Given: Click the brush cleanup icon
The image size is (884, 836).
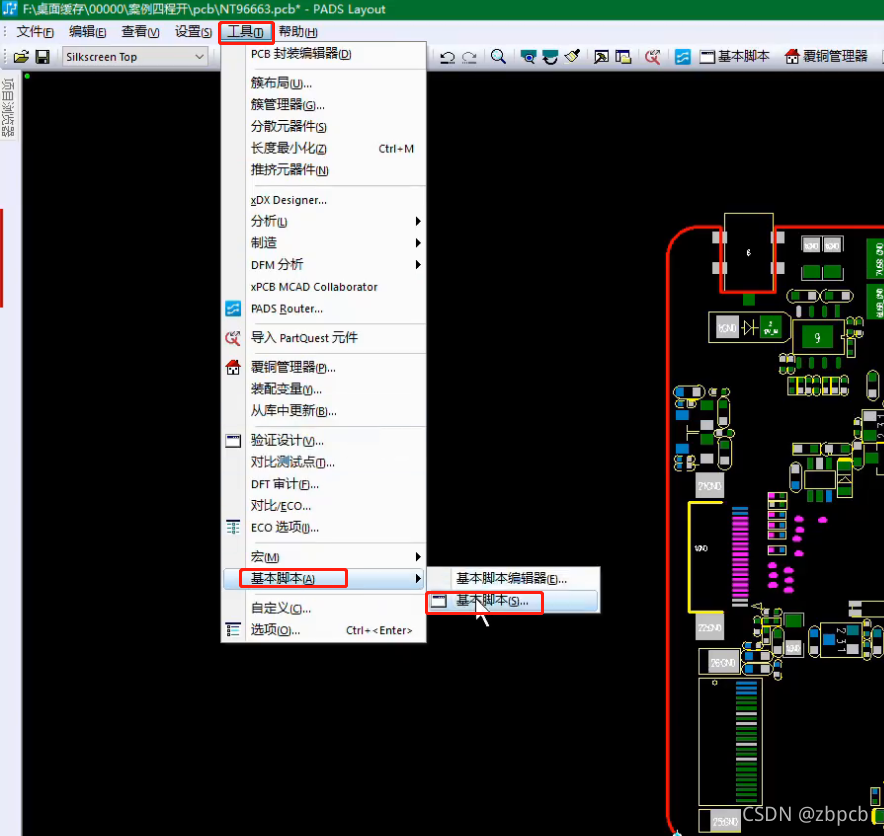Looking at the screenshot, I should (572, 56).
